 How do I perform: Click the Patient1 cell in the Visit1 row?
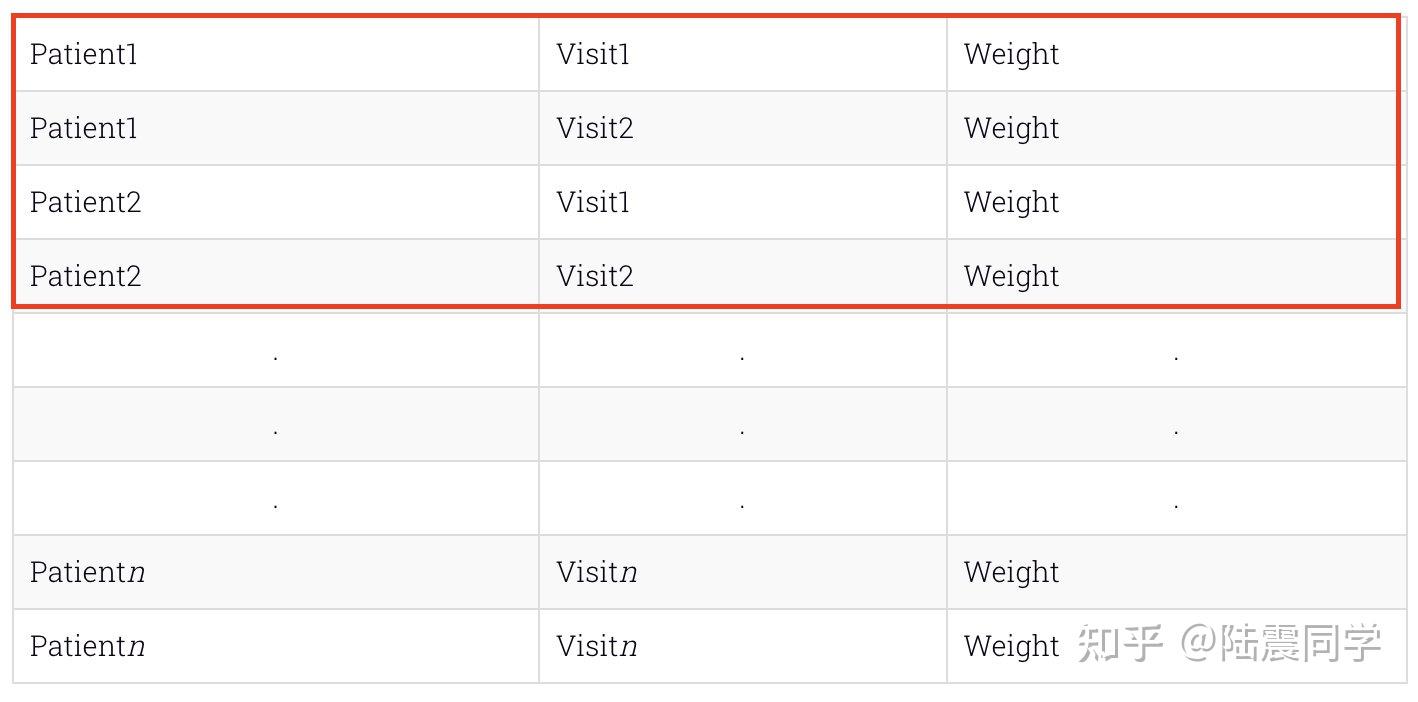point(84,54)
